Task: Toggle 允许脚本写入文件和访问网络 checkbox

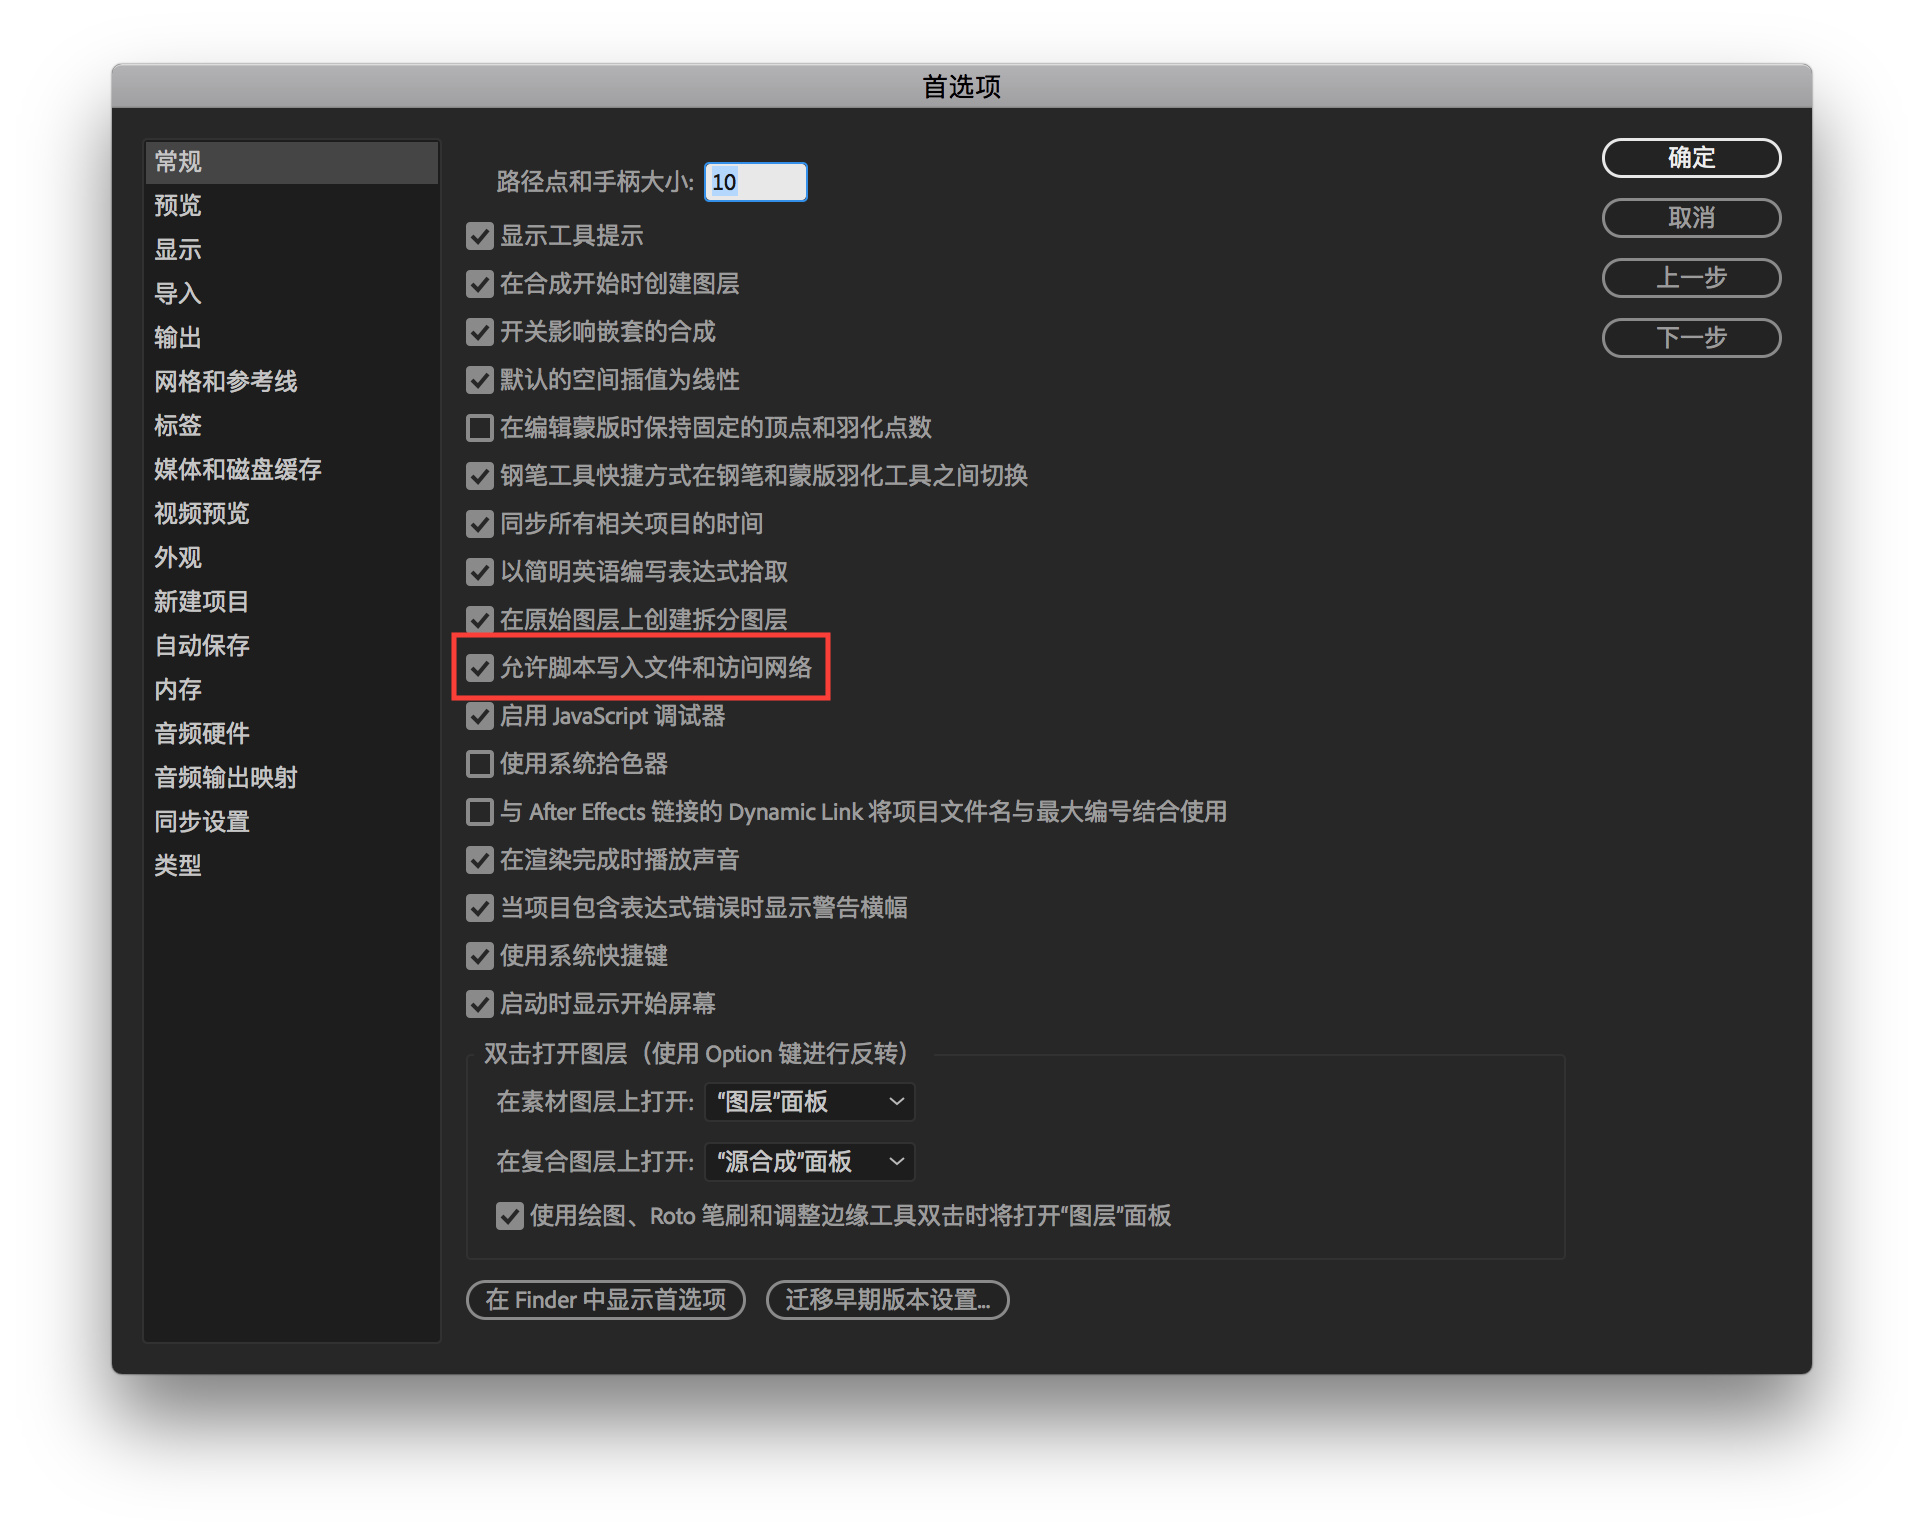Action: pyautogui.click(x=480, y=668)
